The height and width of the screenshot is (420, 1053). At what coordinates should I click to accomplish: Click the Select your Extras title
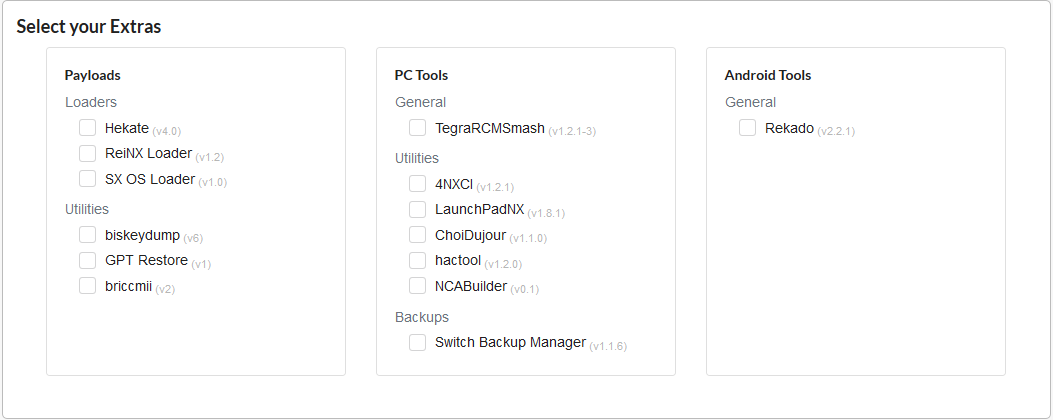[89, 27]
